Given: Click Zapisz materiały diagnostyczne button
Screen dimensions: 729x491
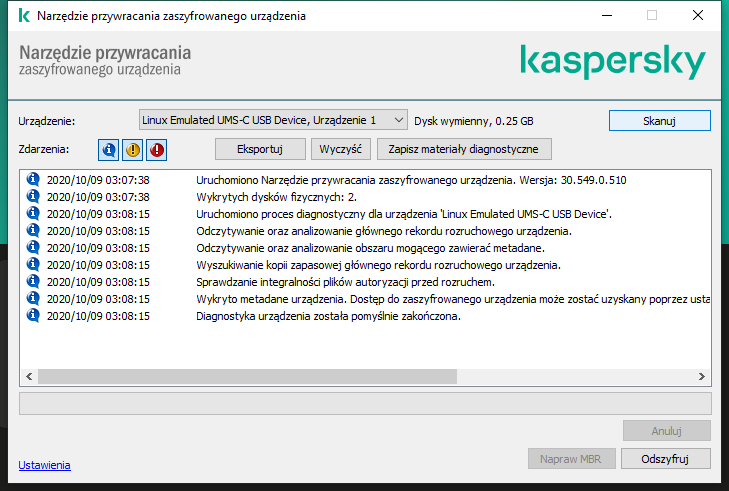Looking at the screenshot, I should tap(463, 149).
